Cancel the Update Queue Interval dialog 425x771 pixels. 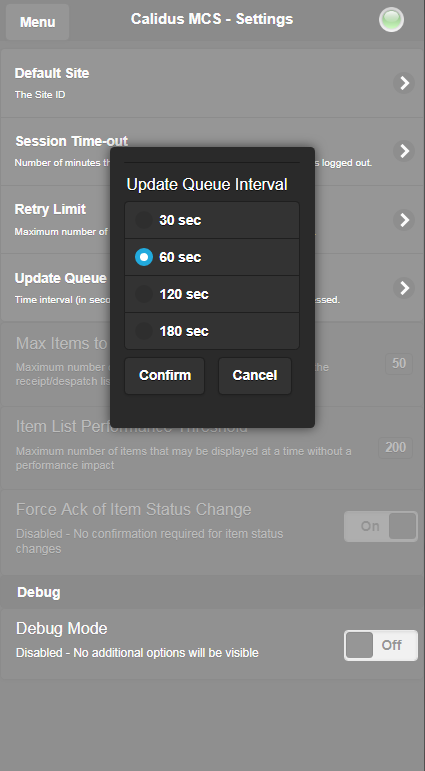(x=255, y=376)
